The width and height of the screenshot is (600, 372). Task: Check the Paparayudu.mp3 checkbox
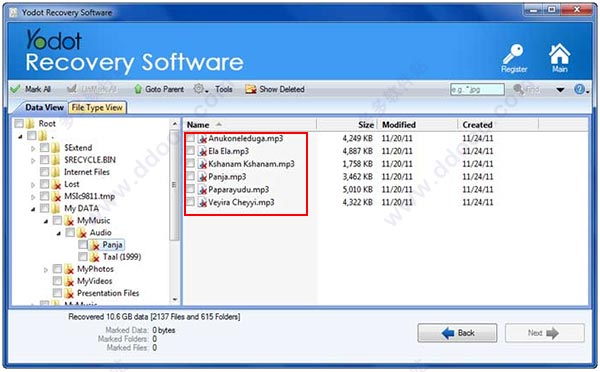(190, 189)
